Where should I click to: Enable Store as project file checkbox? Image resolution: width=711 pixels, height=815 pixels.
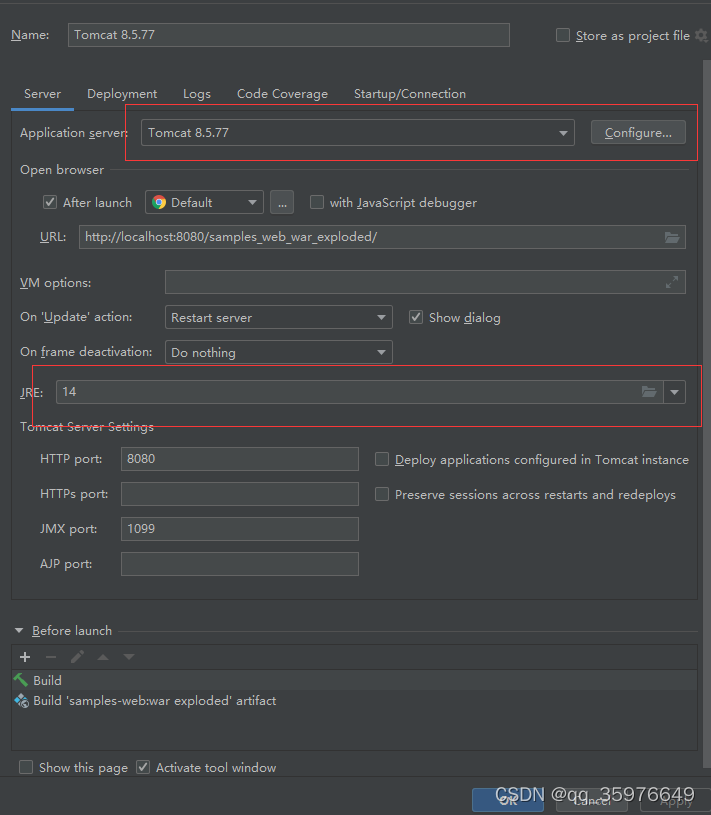pos(563,35)
